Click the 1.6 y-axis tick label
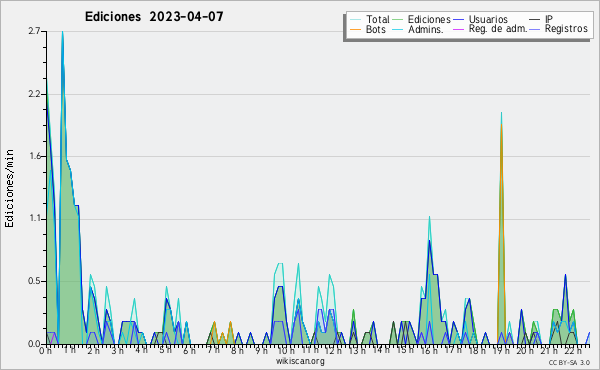 coord(34,156)
